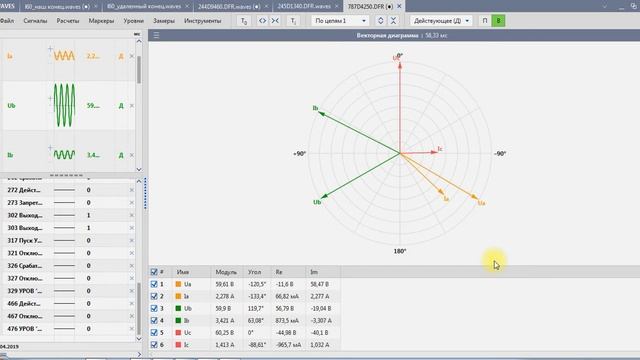640x360 pixels.
Task: Toggle the П mode button
Action: click(485, 21)
